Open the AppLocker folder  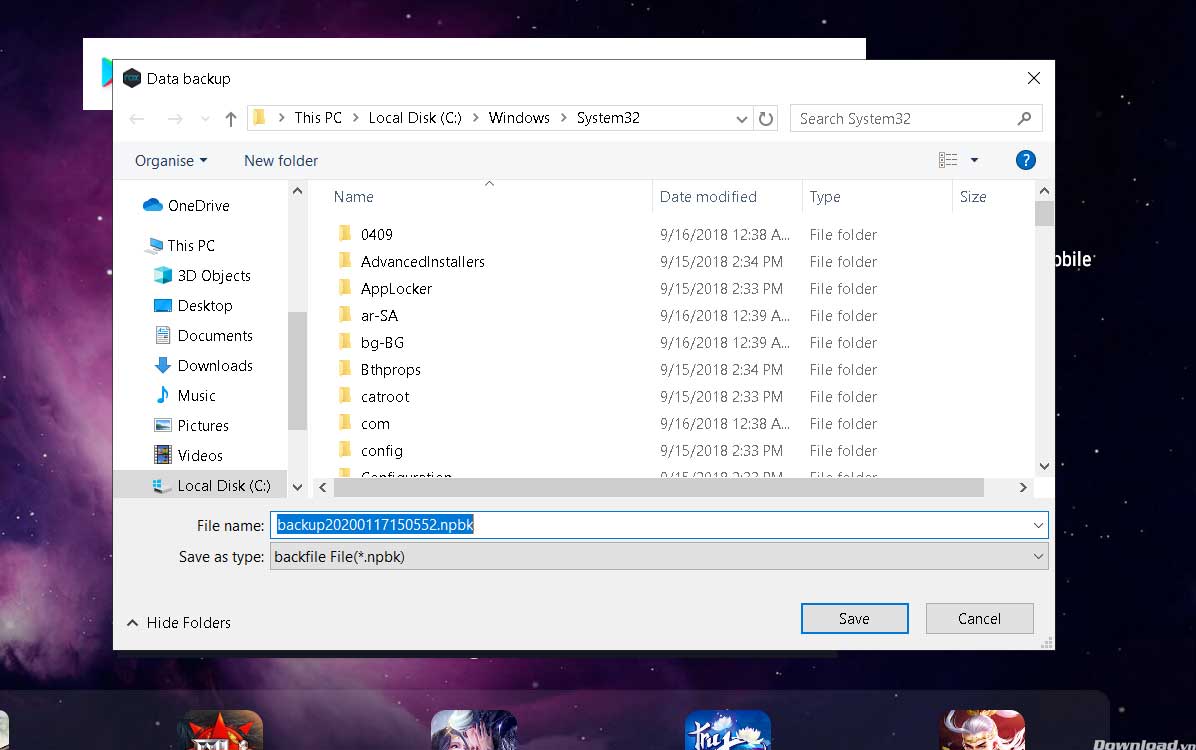396,289
